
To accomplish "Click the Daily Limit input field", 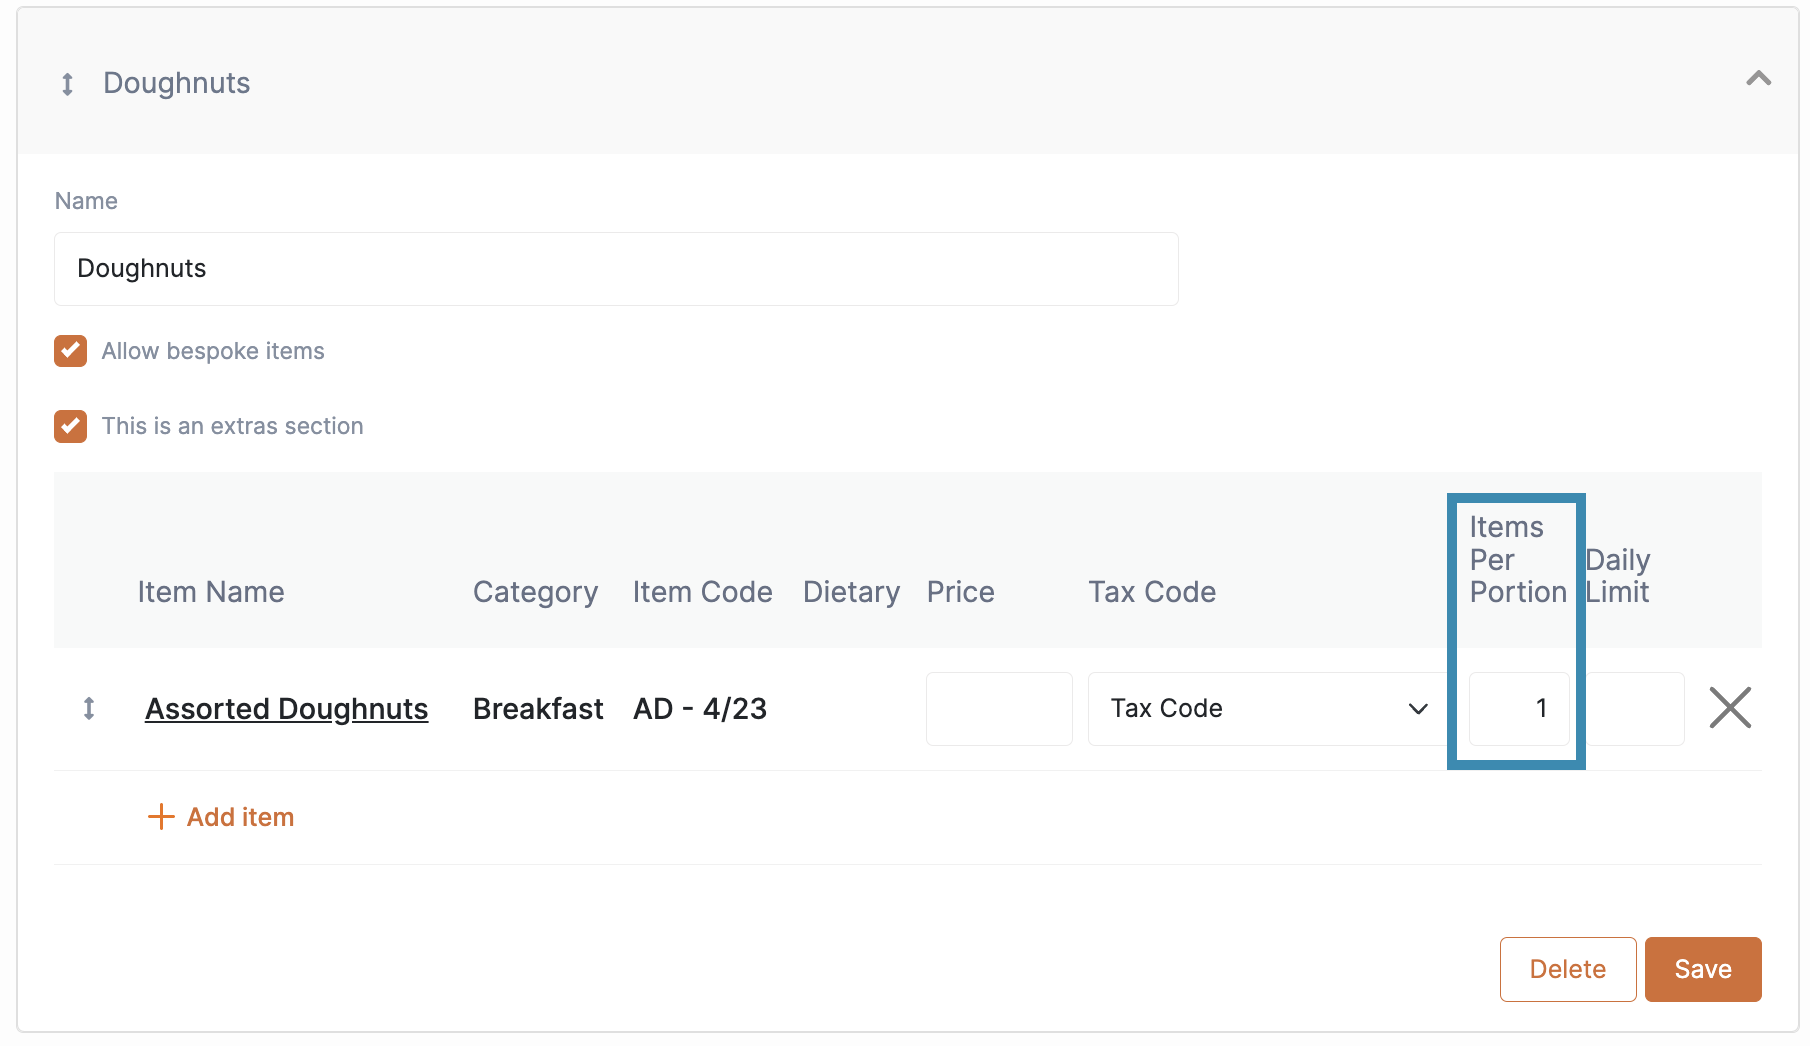I will pos(1636,709).
